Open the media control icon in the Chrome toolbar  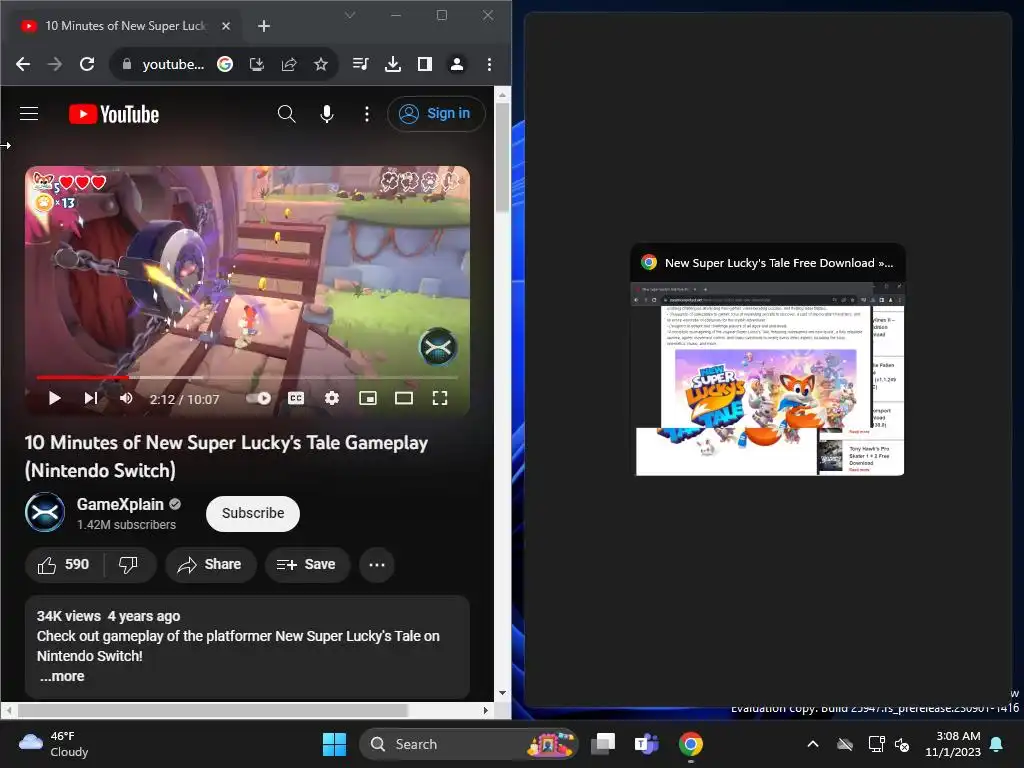(360, 64)
